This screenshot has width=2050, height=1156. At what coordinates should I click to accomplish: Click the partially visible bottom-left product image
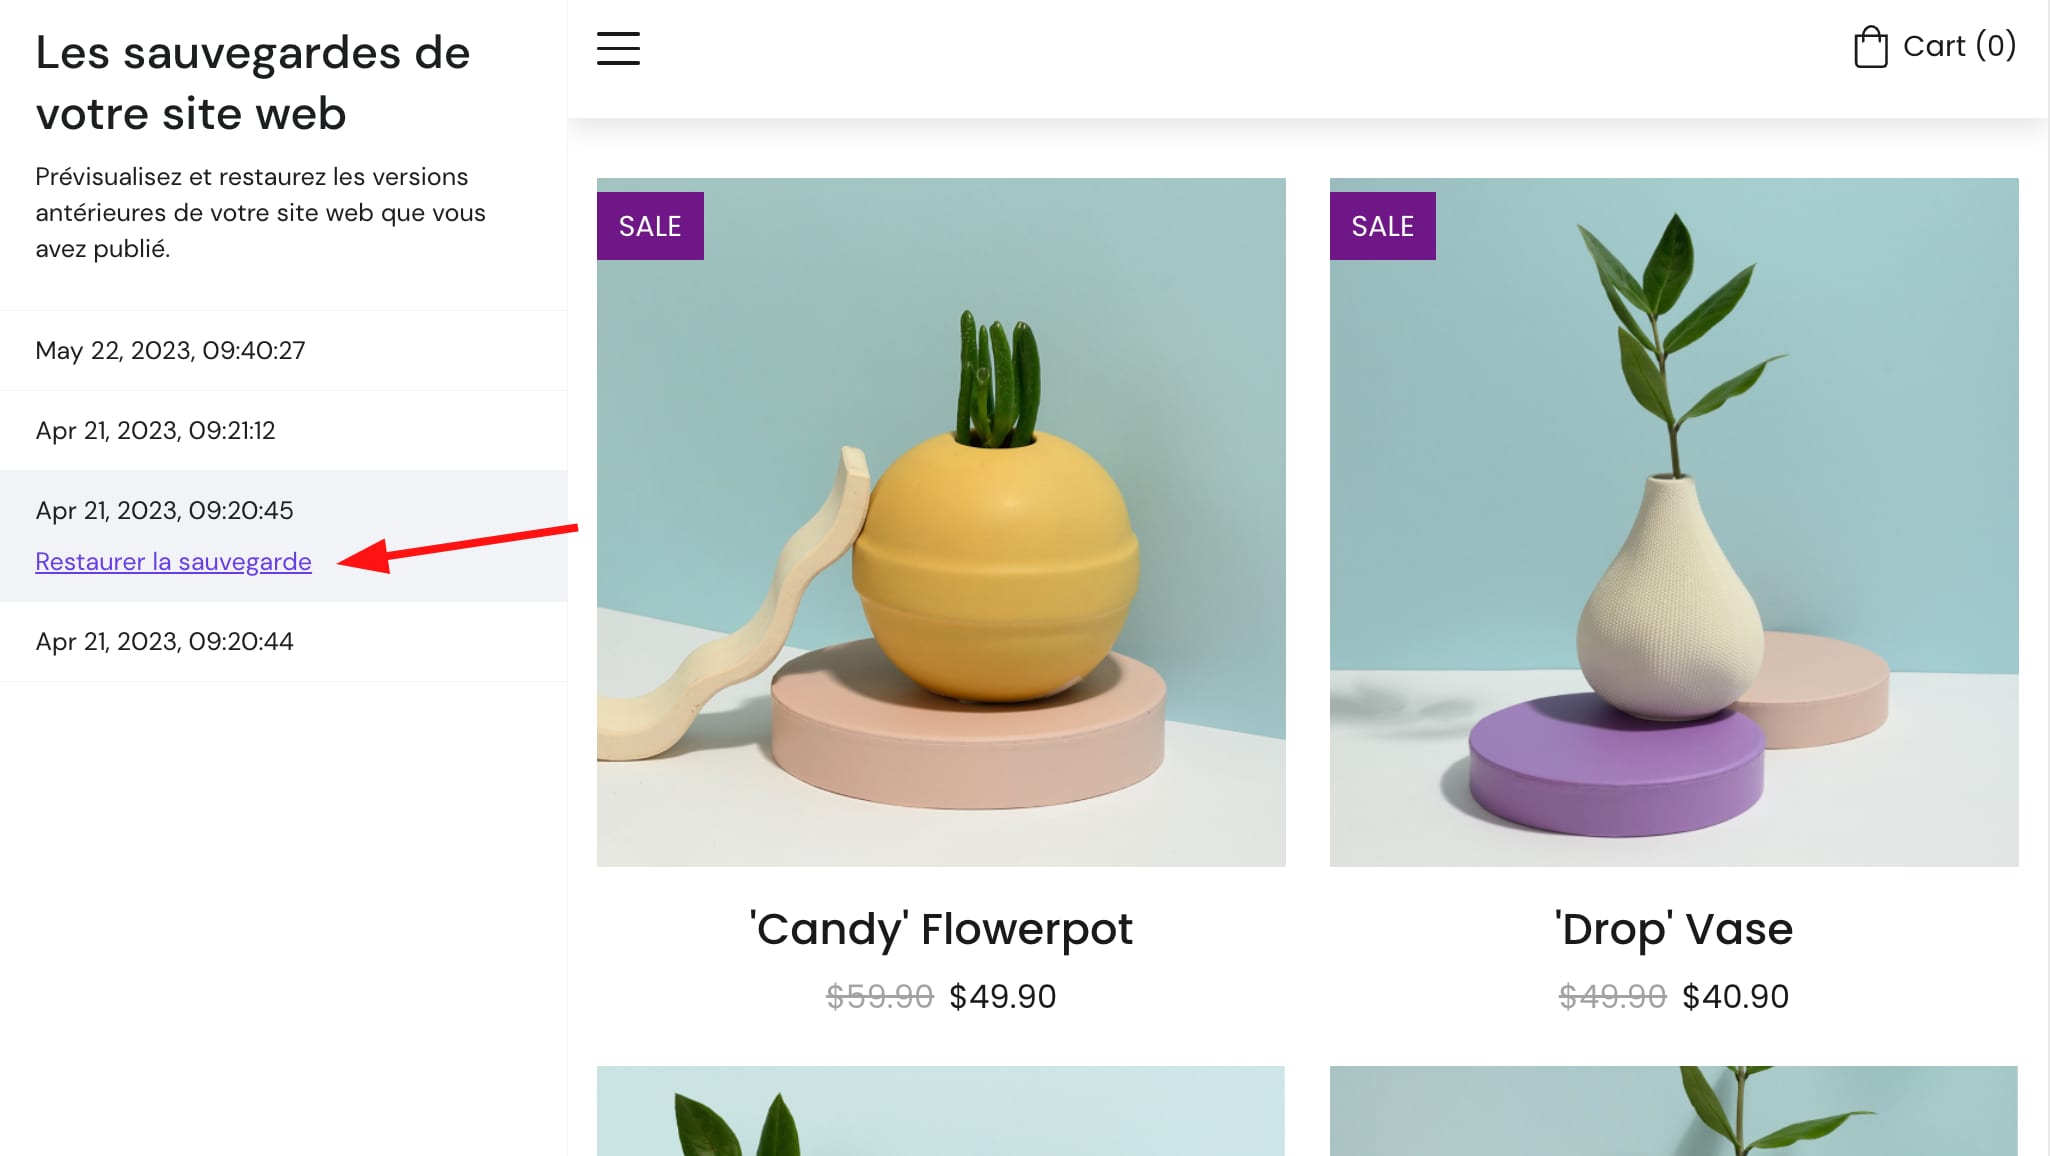coord(941,1110)
